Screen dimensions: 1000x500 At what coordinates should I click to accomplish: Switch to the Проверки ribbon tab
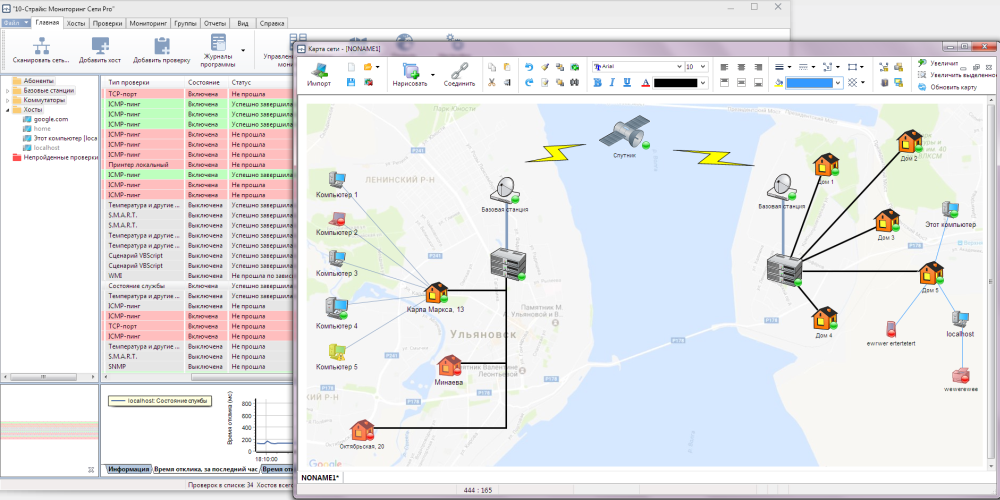point(107,23)
